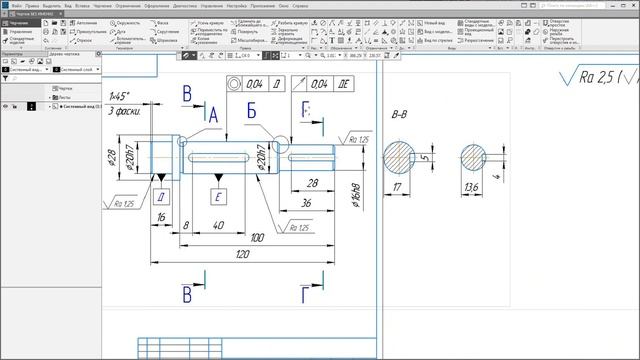Click the tree panel settings gear

(98, 54)
